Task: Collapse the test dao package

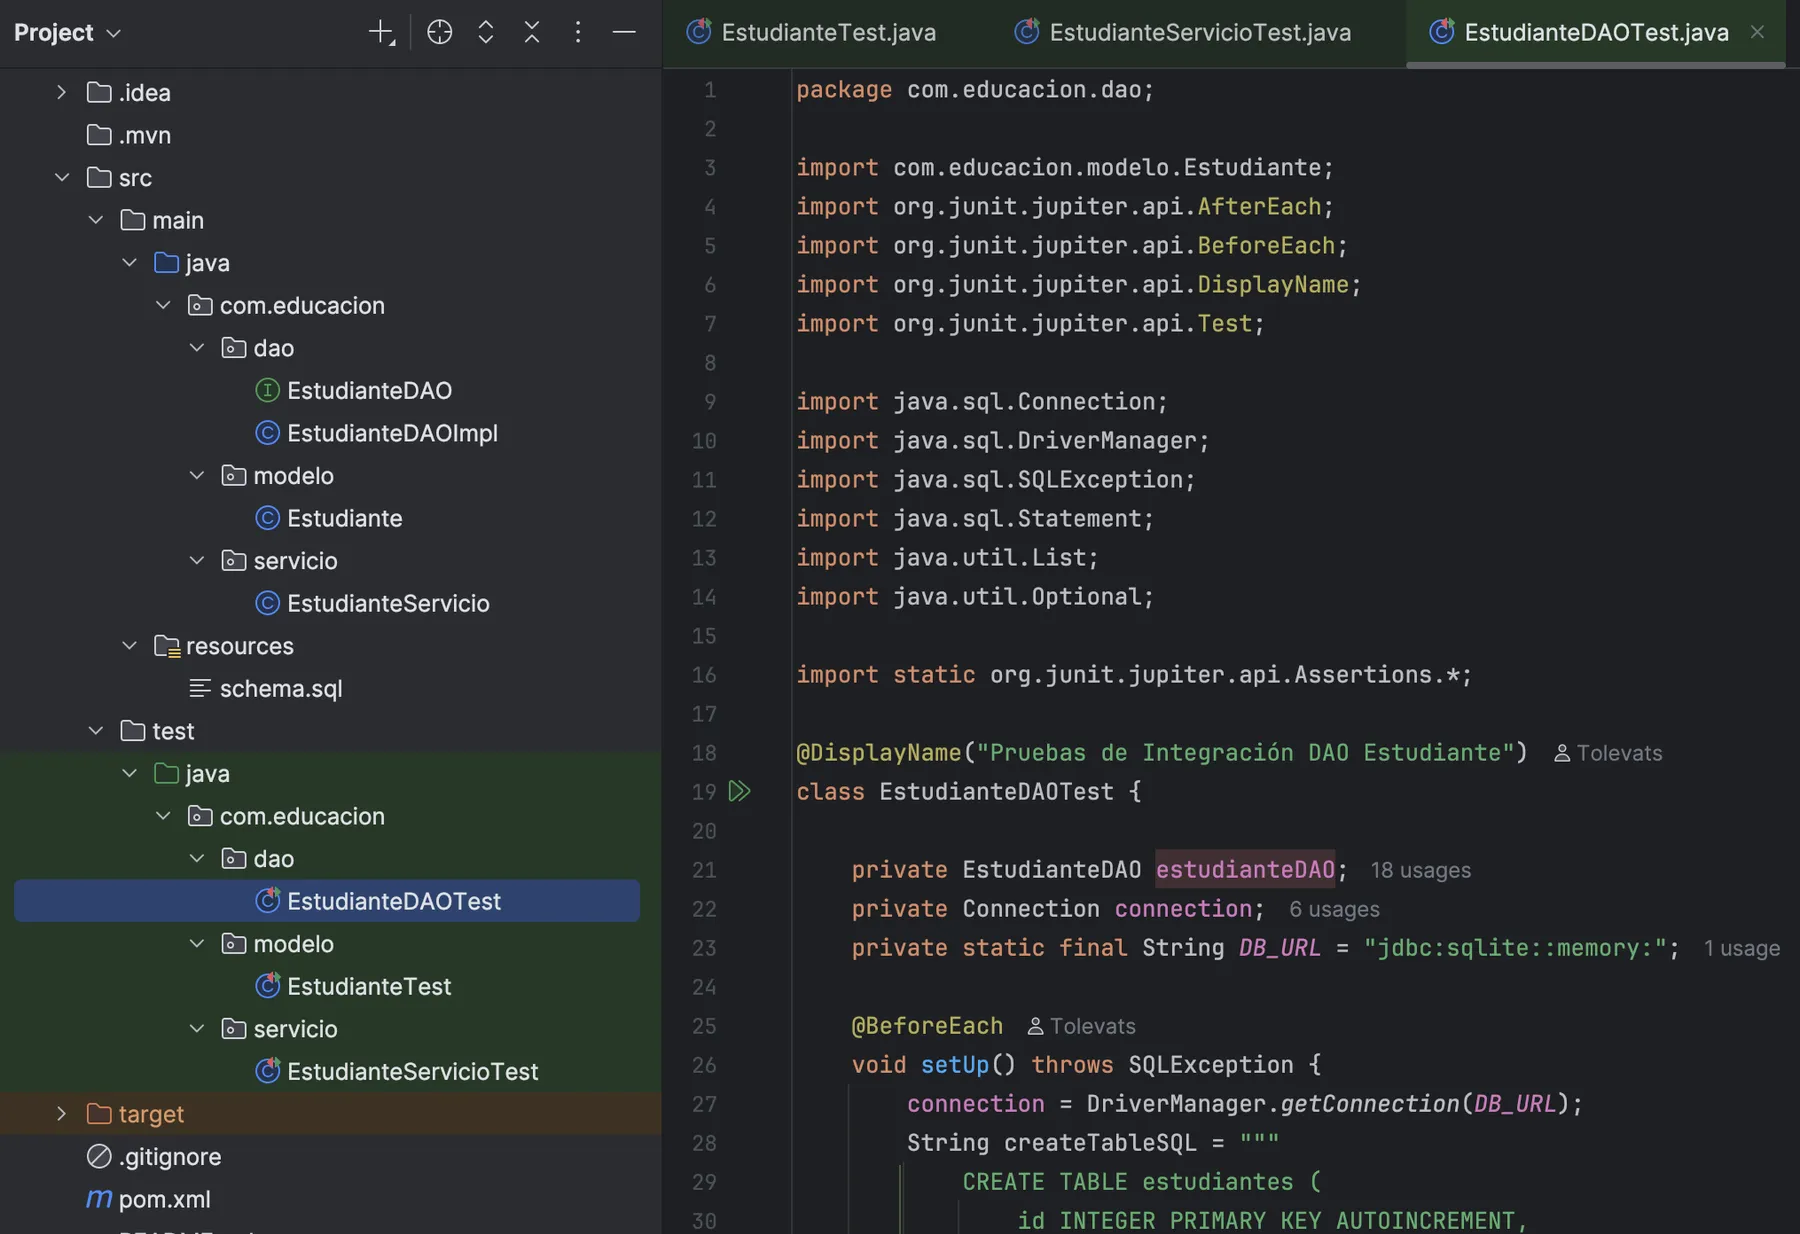Action: 197,859
